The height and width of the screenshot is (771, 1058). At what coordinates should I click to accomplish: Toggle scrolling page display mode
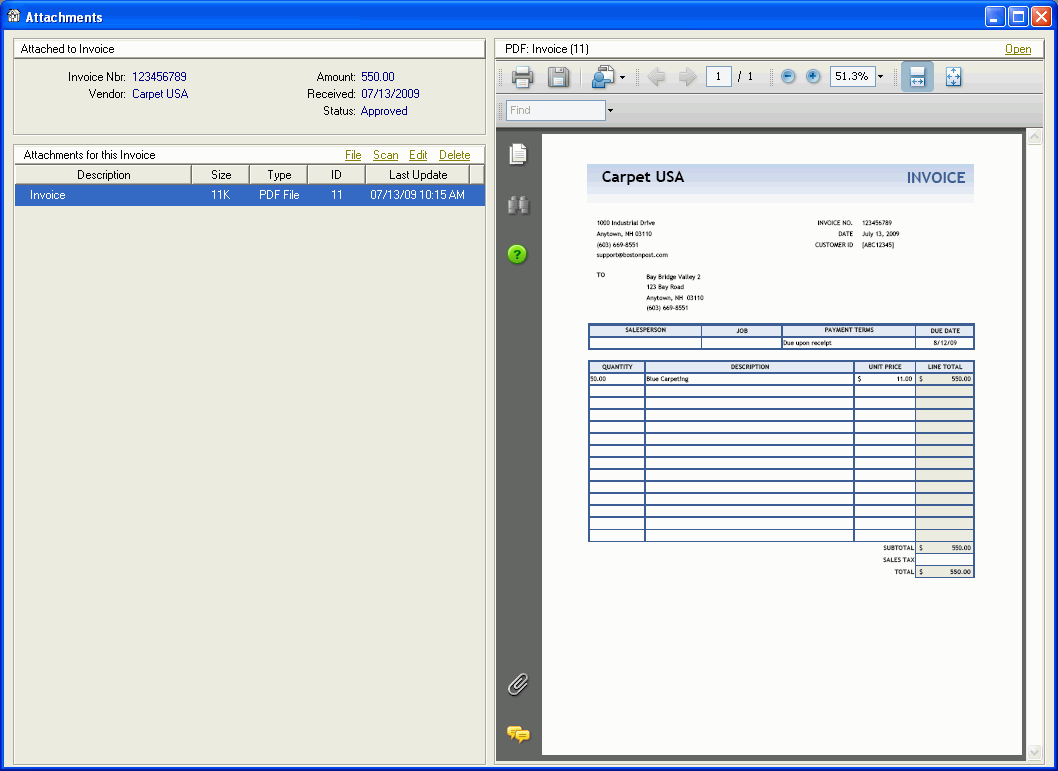(x=917, y=76)
